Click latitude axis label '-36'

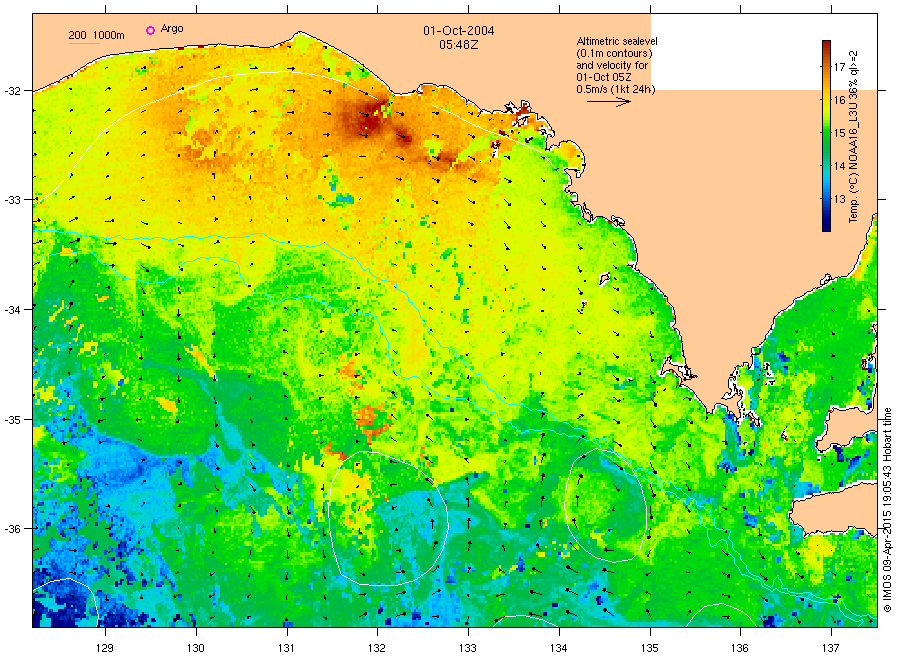coord(13,529)
